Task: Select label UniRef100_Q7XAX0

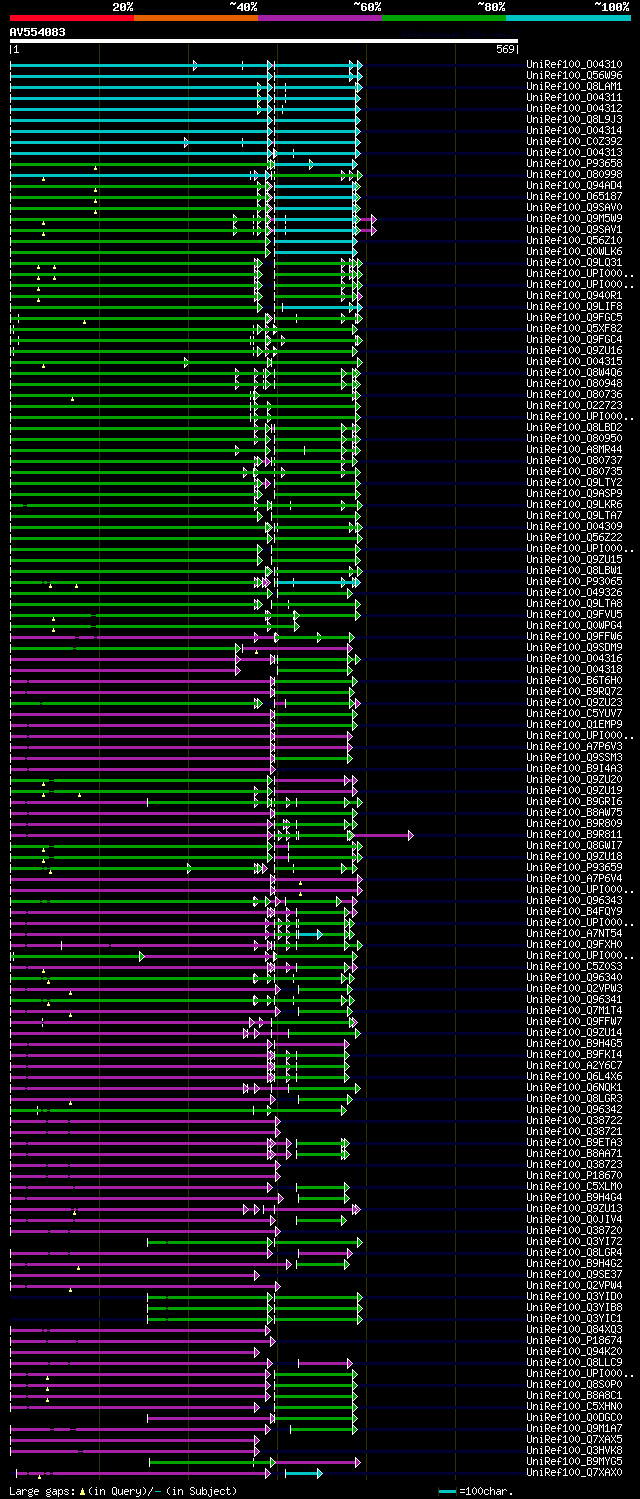Action: pyautogui.click(x=574, y=1472)
